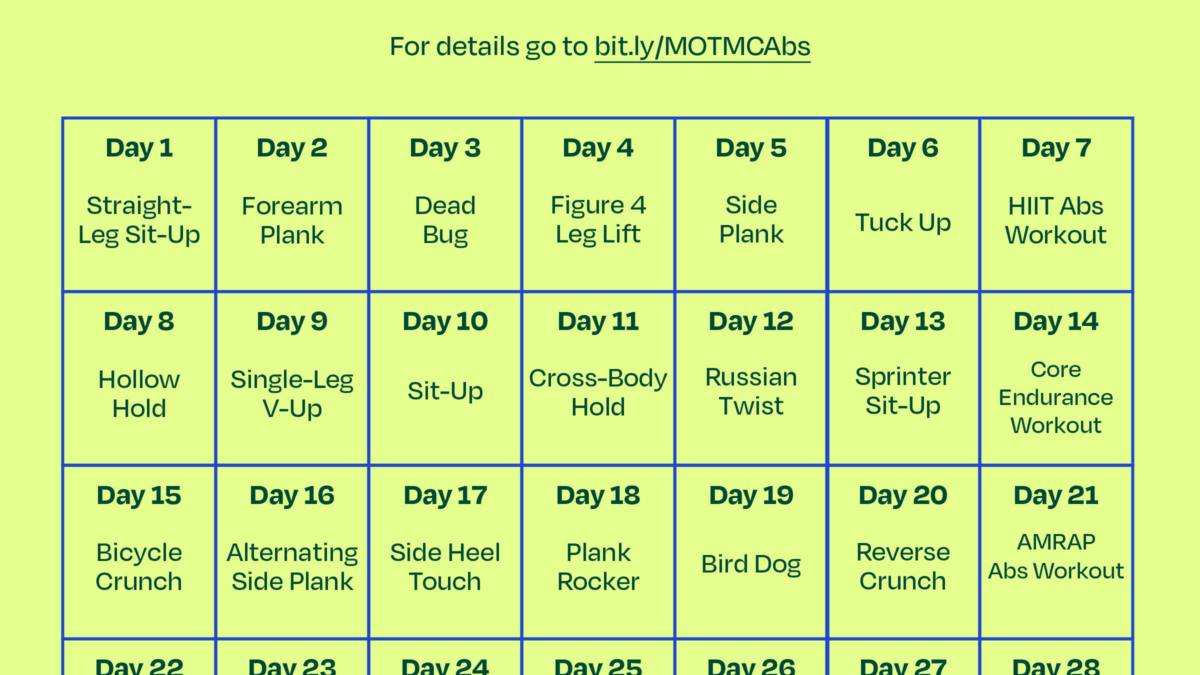The image size is (1200, 675).
Task: Open the Day 7 HIIT Abs Workout
Action: (1056, 205)
